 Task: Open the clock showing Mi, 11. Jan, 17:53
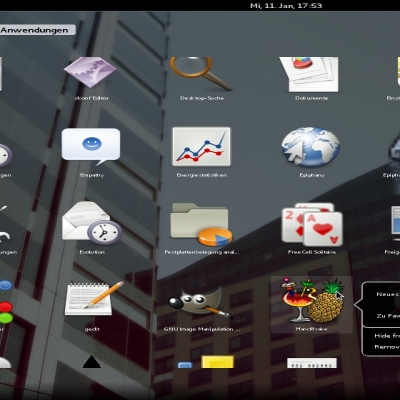click(x=286, y=6)
